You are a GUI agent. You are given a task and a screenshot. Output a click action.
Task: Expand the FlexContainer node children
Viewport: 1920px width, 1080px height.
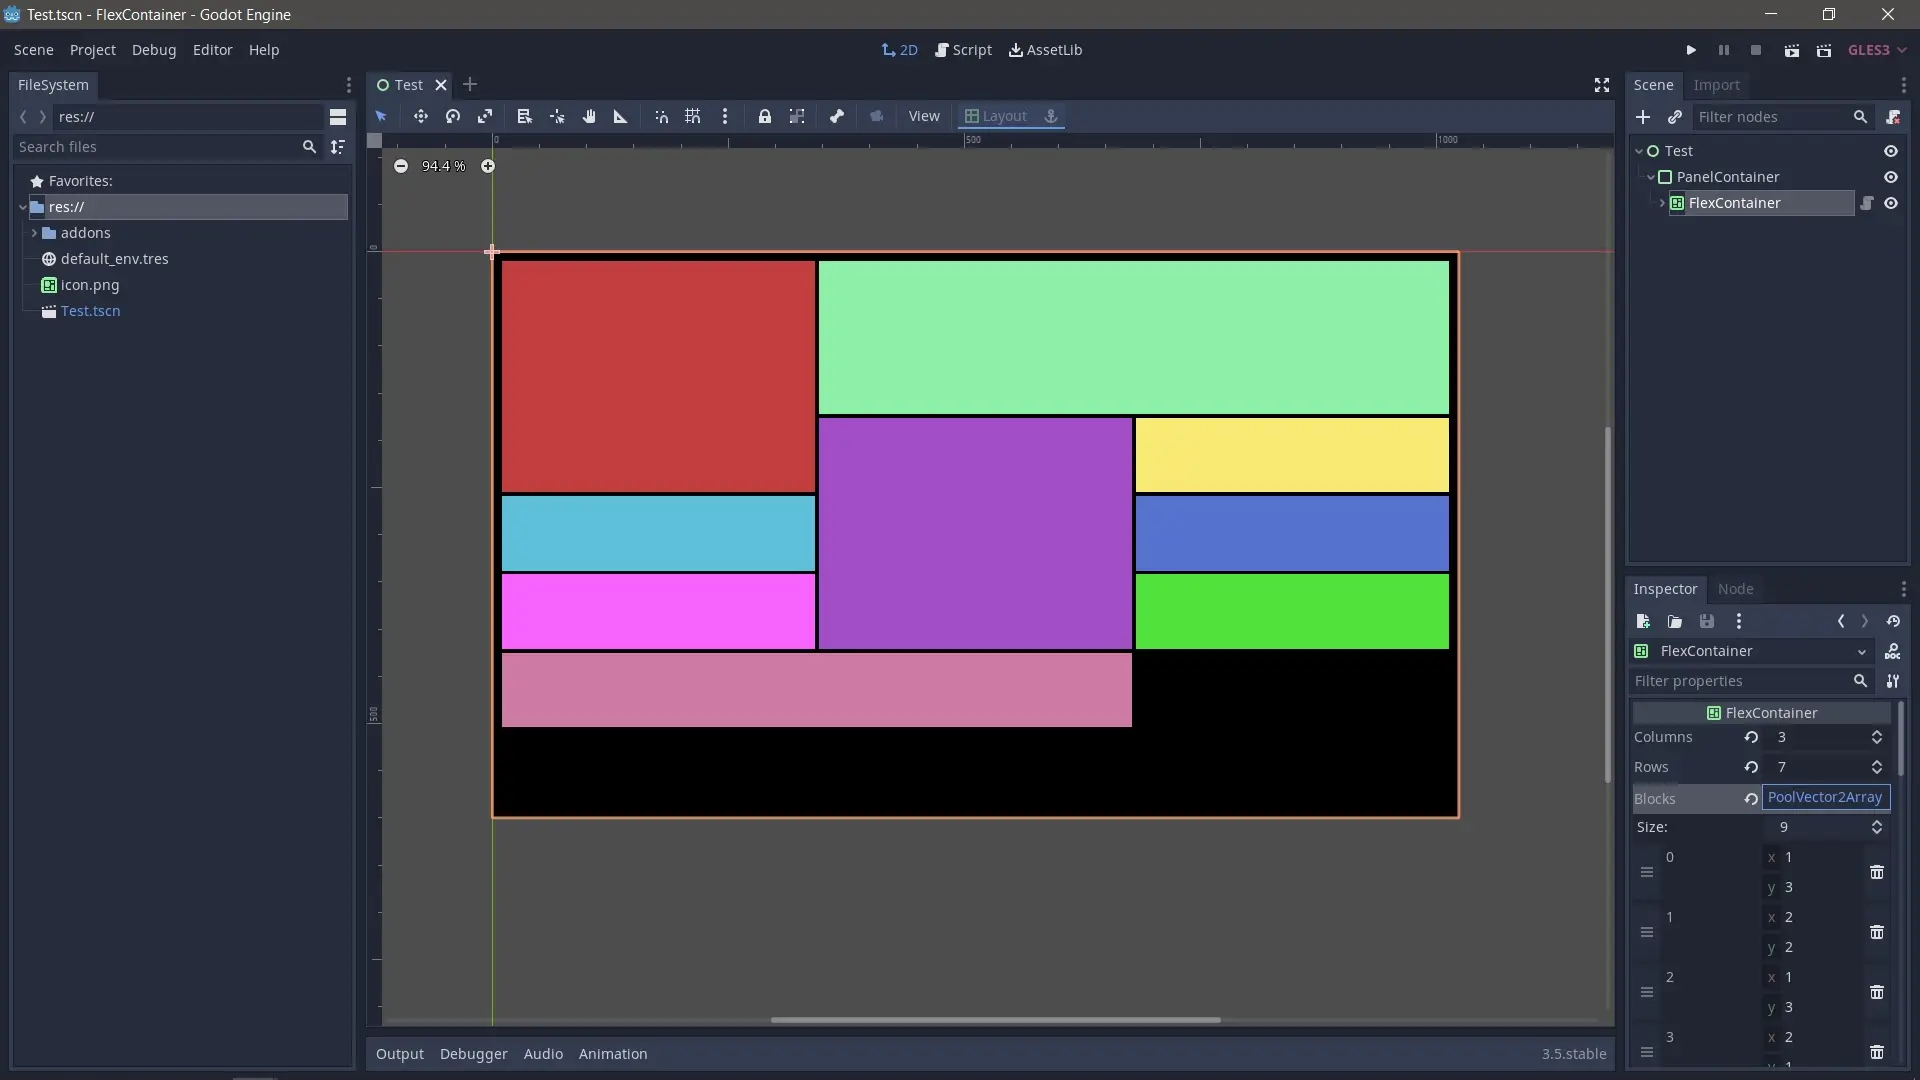point(1662,203)
